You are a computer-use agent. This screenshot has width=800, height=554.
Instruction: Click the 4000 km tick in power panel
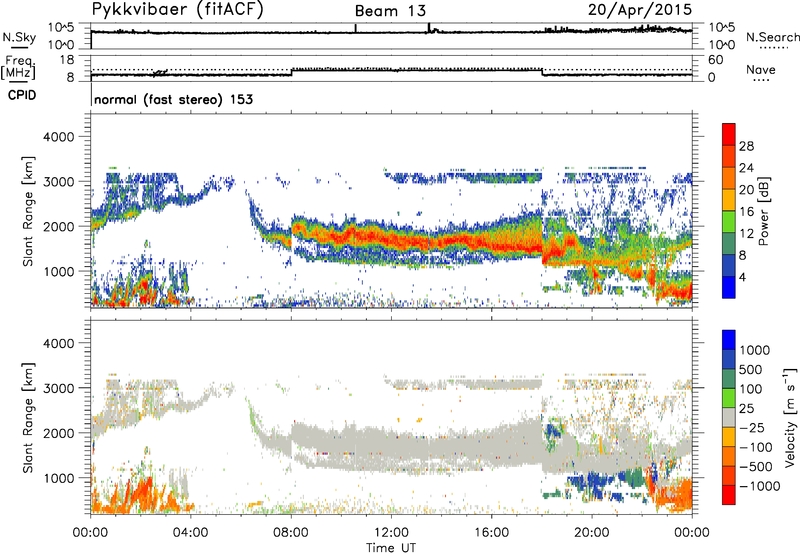(x=58, y=137)
